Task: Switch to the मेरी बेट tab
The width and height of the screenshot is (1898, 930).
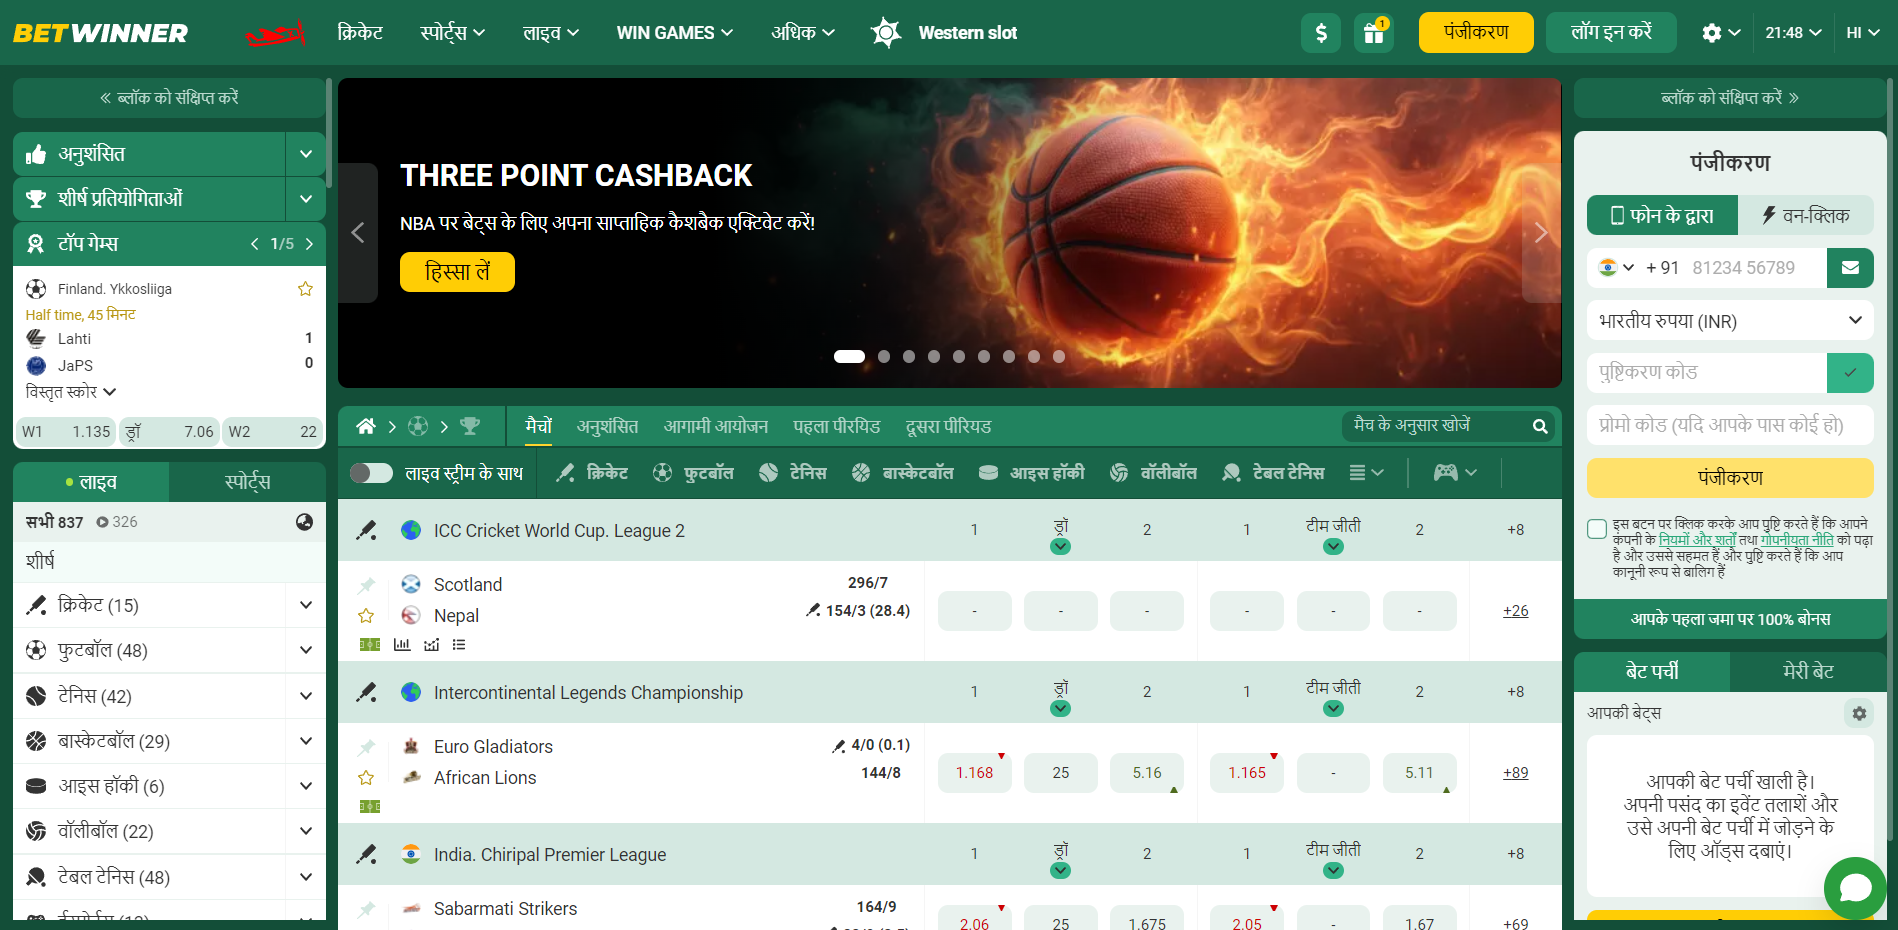Action: pyautogui.click(x=1808, y=672)
